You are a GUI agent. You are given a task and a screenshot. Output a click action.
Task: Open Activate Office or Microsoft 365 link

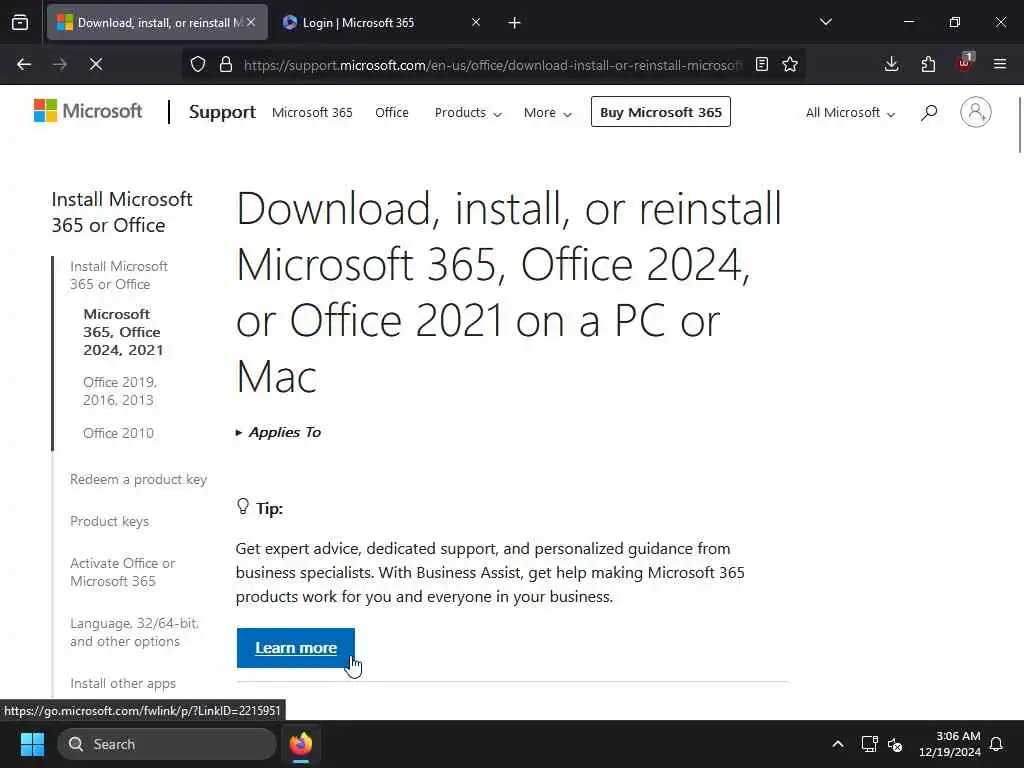click(123, 572)
